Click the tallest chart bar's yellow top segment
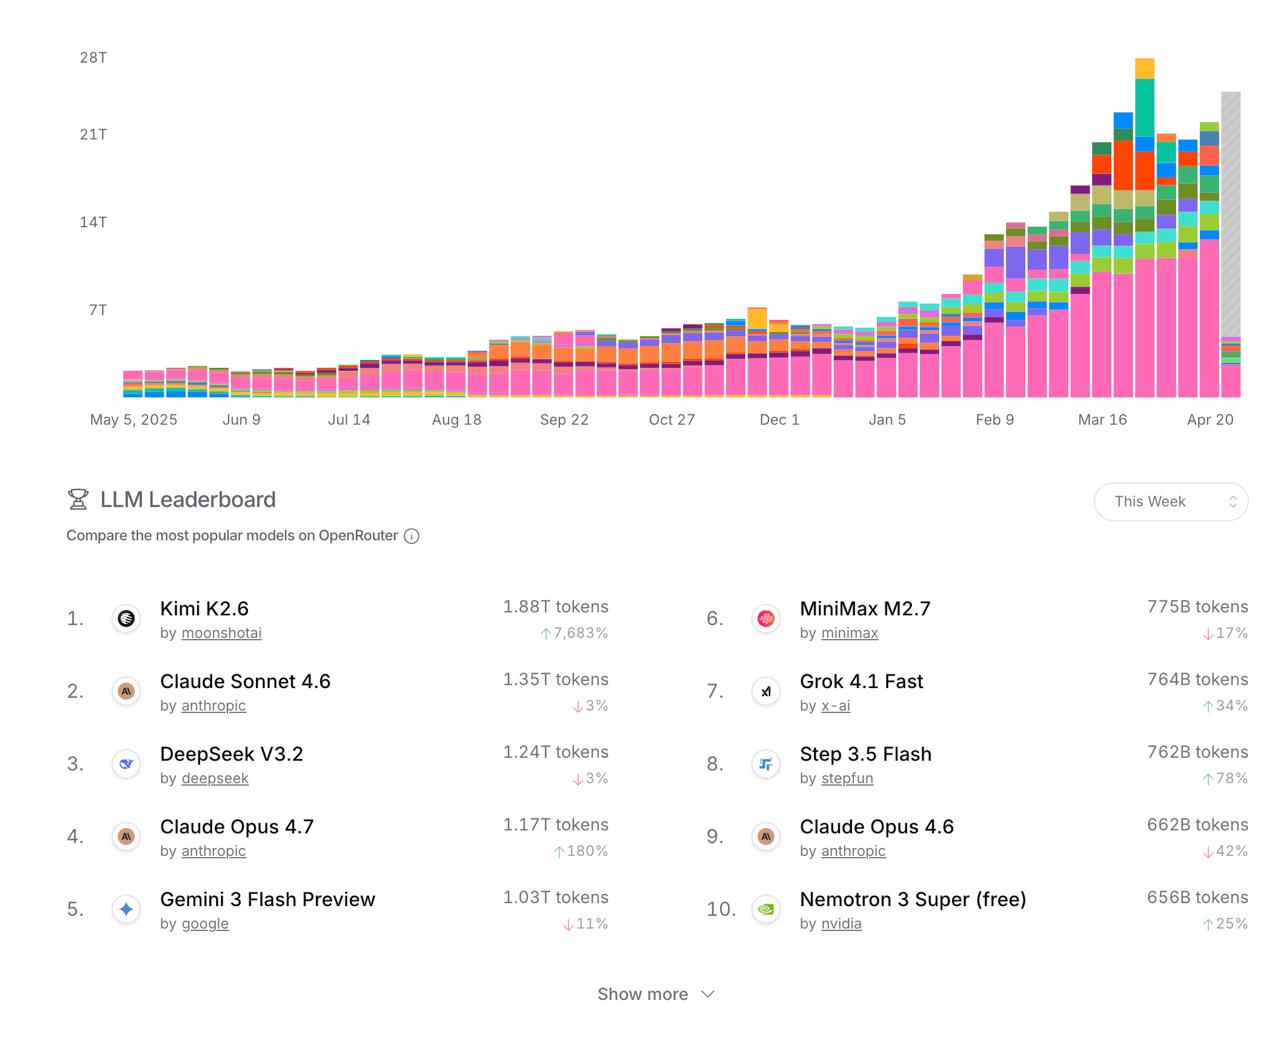 tap(1145, 68)
